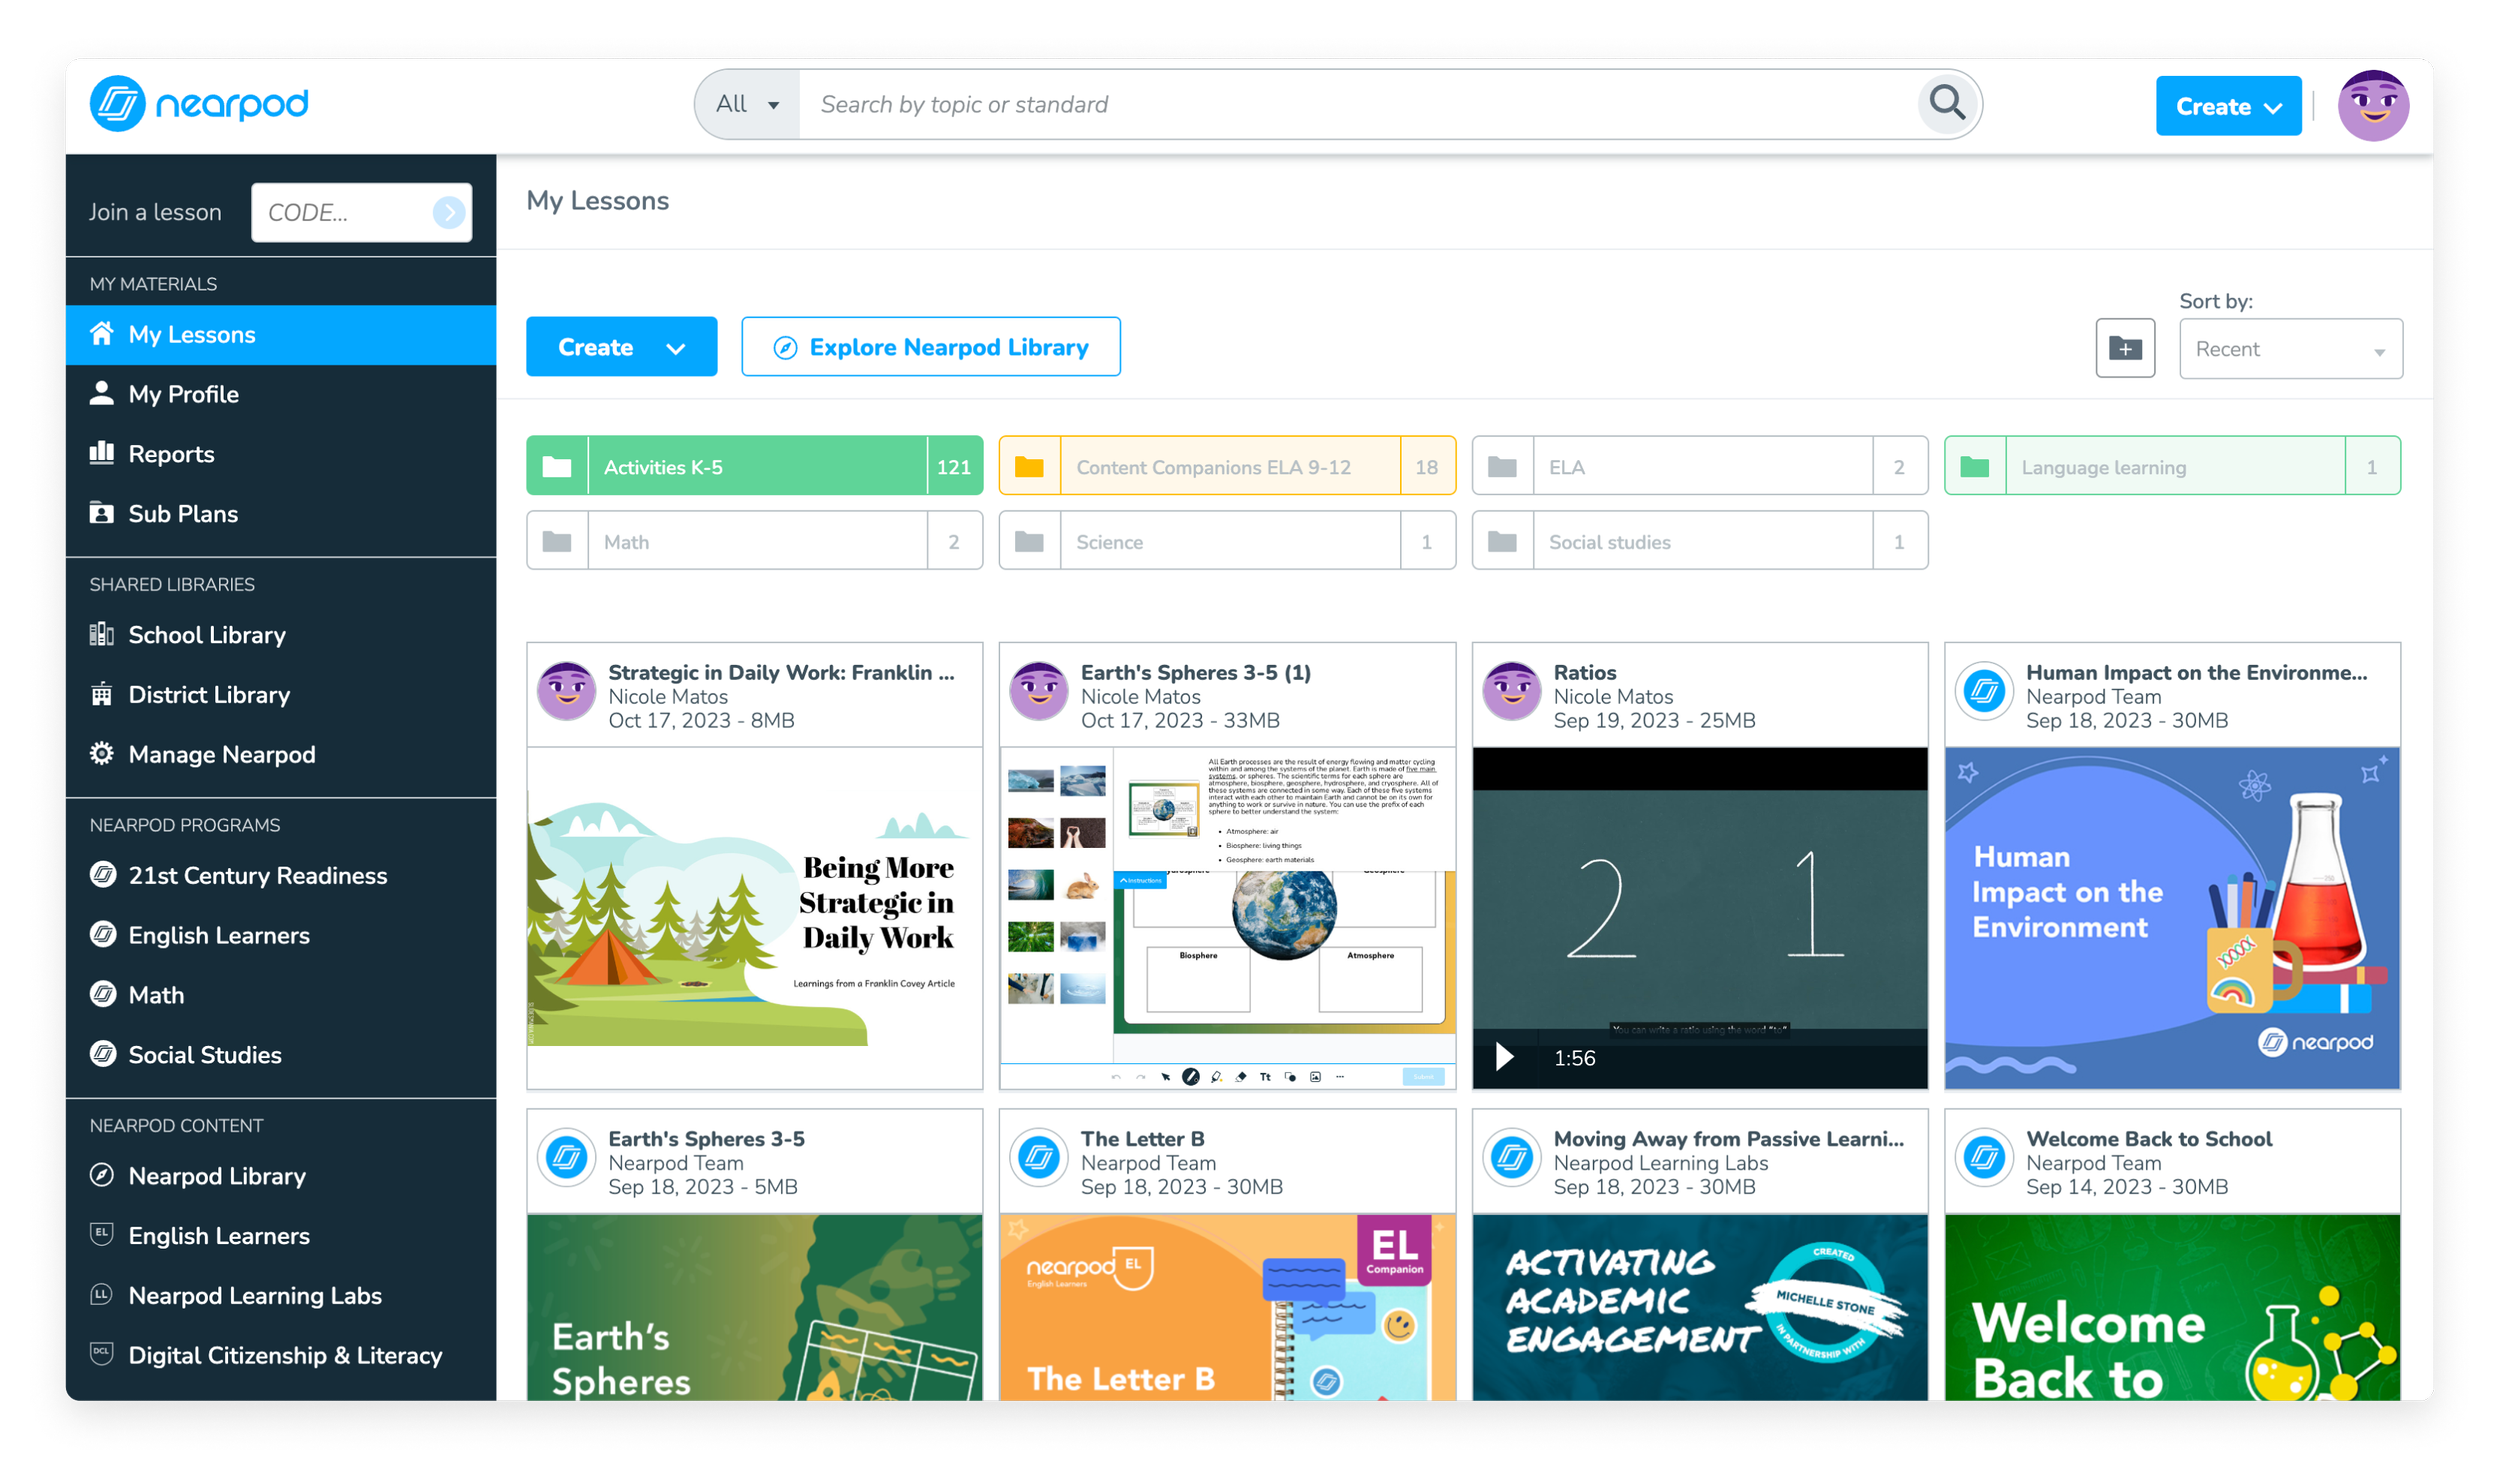Image resolution: width=2500 pixels, height=1458 pixels.
Task: Open Human Impact on the Environment thumbnail
Action: pyautogui.click(x=2171, y=917)
